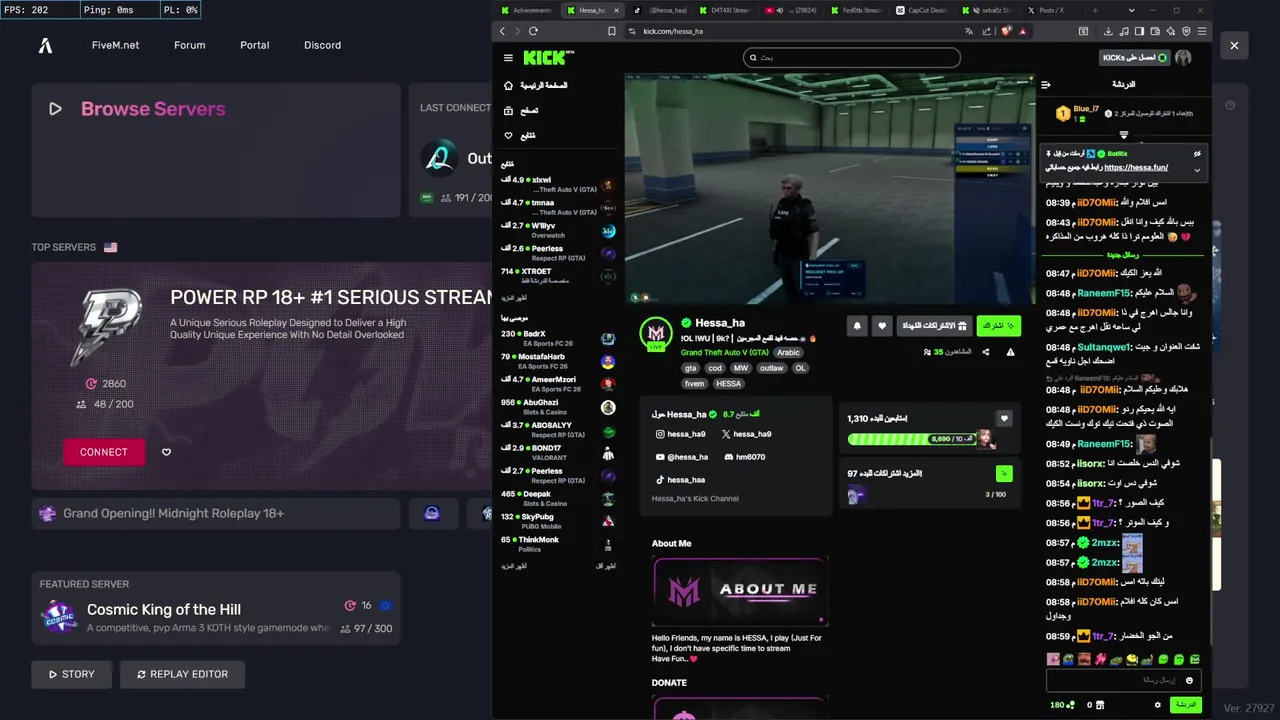Open the hessa_haa TikTok link
This screenshot has width=1280, height=720.
click(x=680, y=480)
